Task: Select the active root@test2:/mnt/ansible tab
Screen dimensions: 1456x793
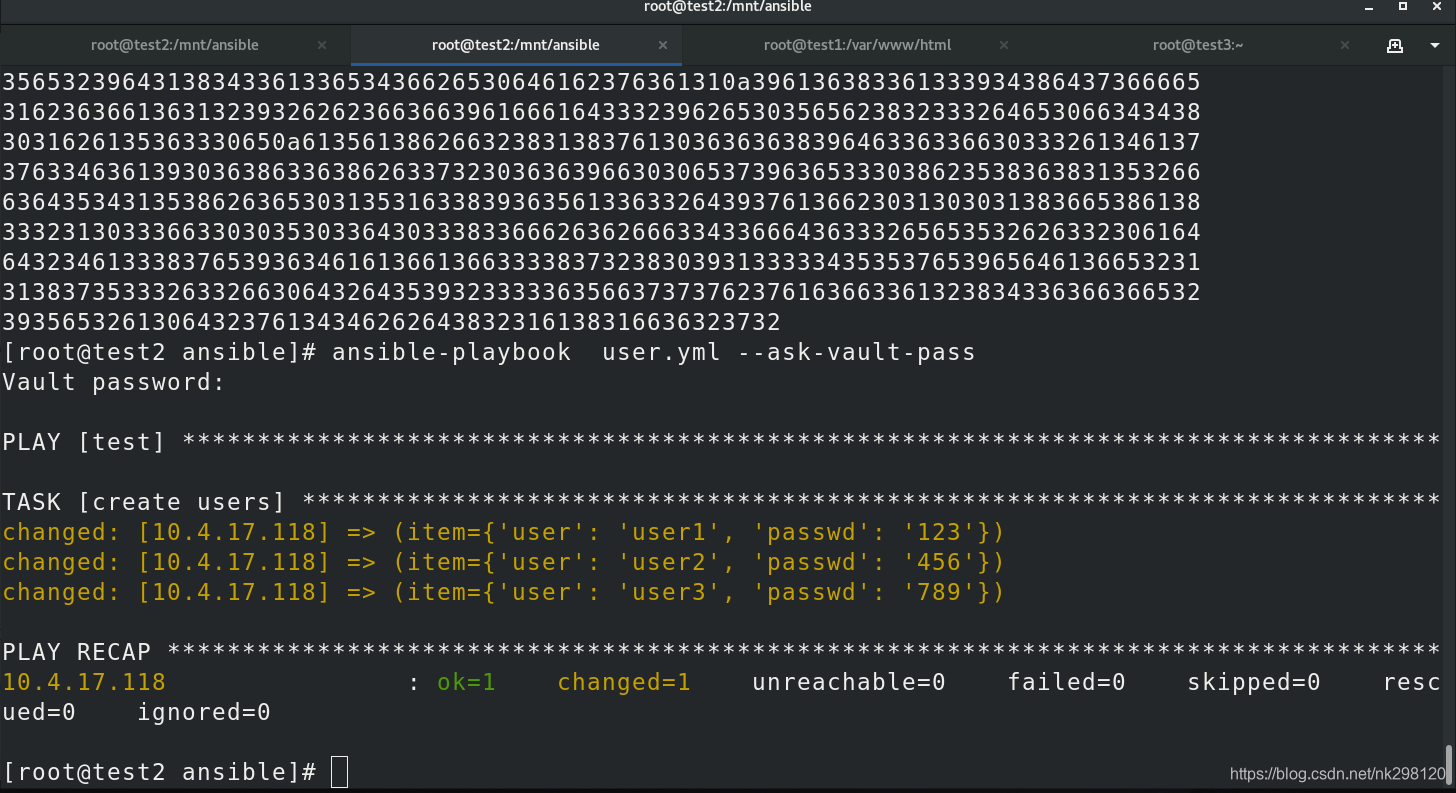Action: [x=516, y=45]
